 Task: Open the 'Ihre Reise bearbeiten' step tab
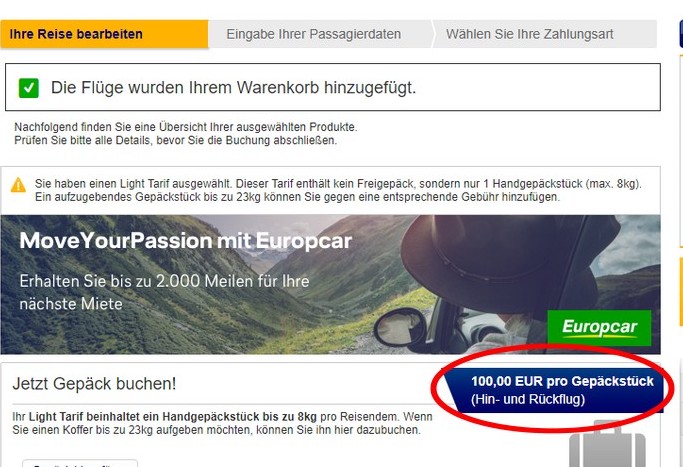[x=104, y=34]
